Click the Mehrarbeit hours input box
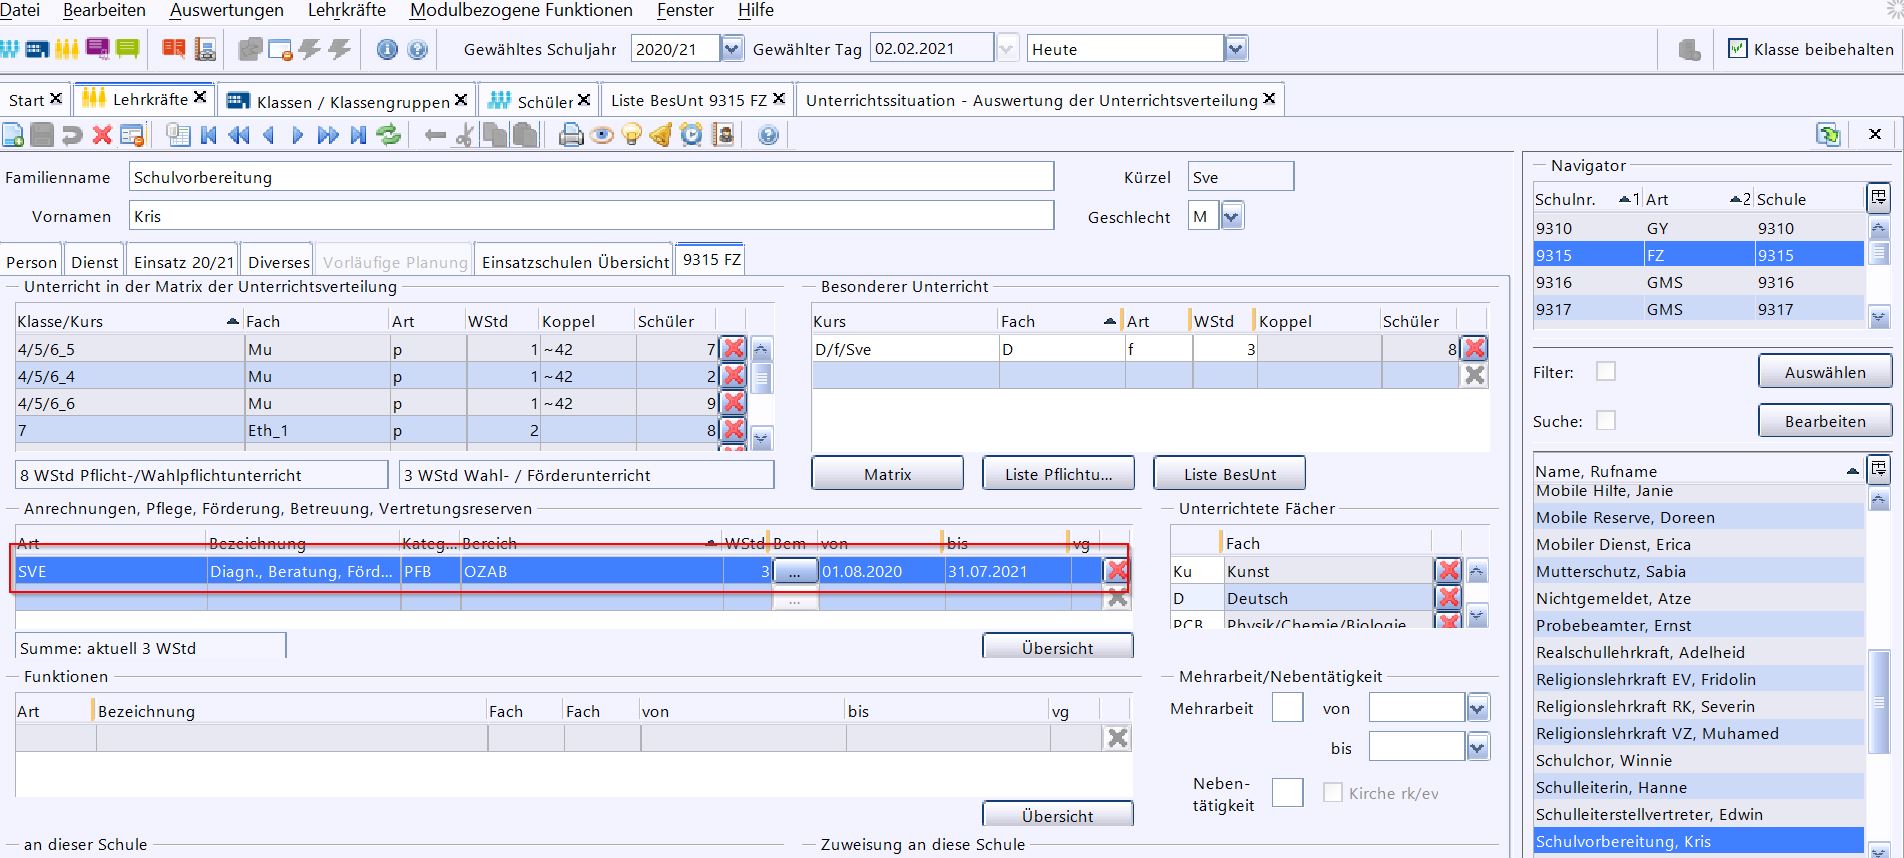Screen dimensions: 1904x858 click(1287, 708)
